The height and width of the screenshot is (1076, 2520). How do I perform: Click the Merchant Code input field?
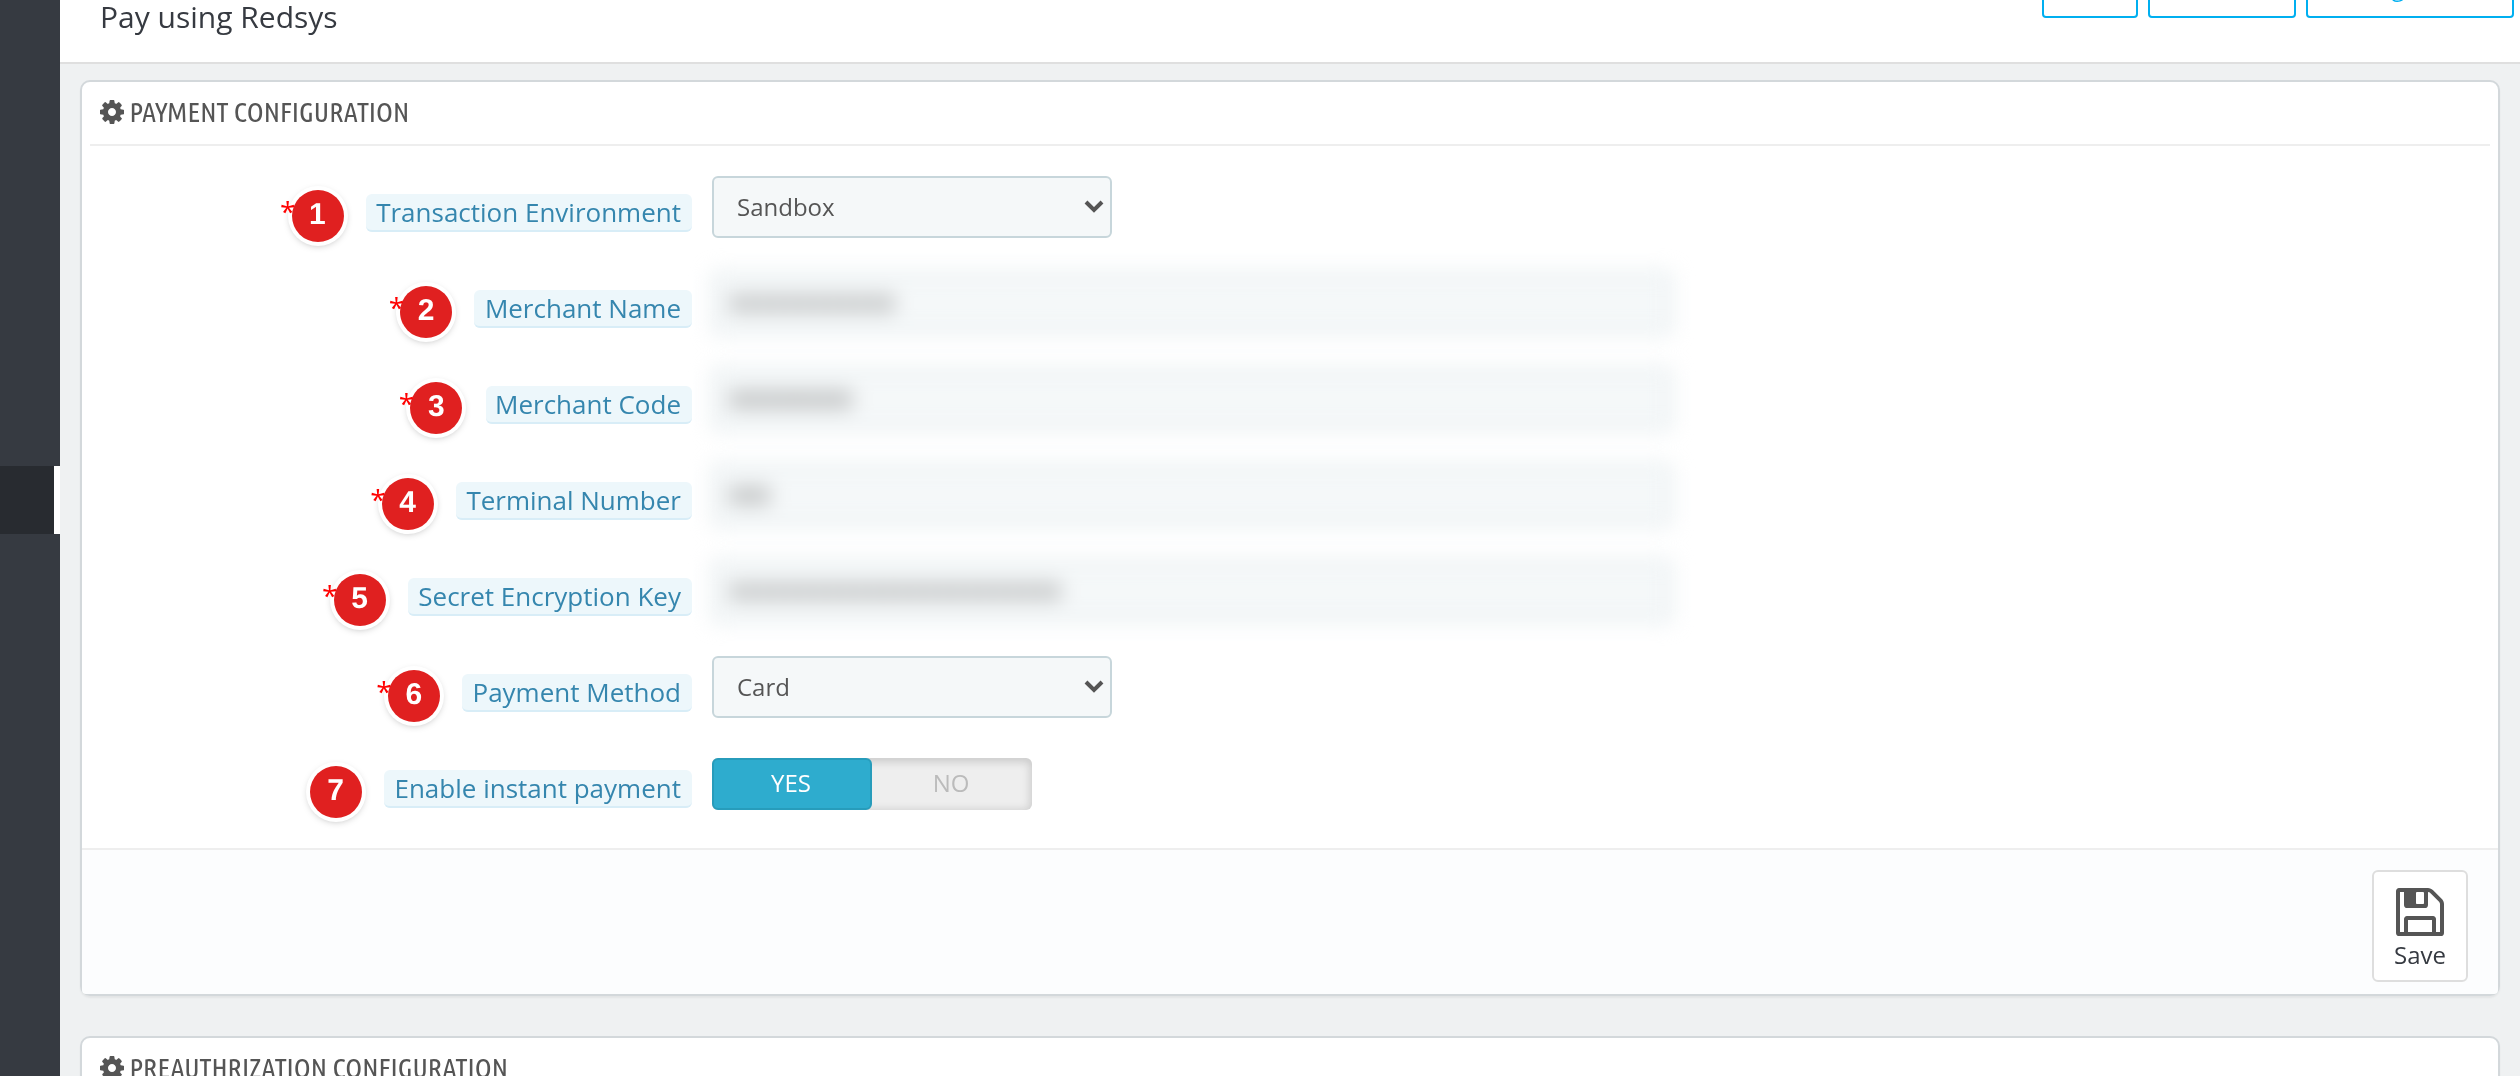click(x=1194, y=399)
